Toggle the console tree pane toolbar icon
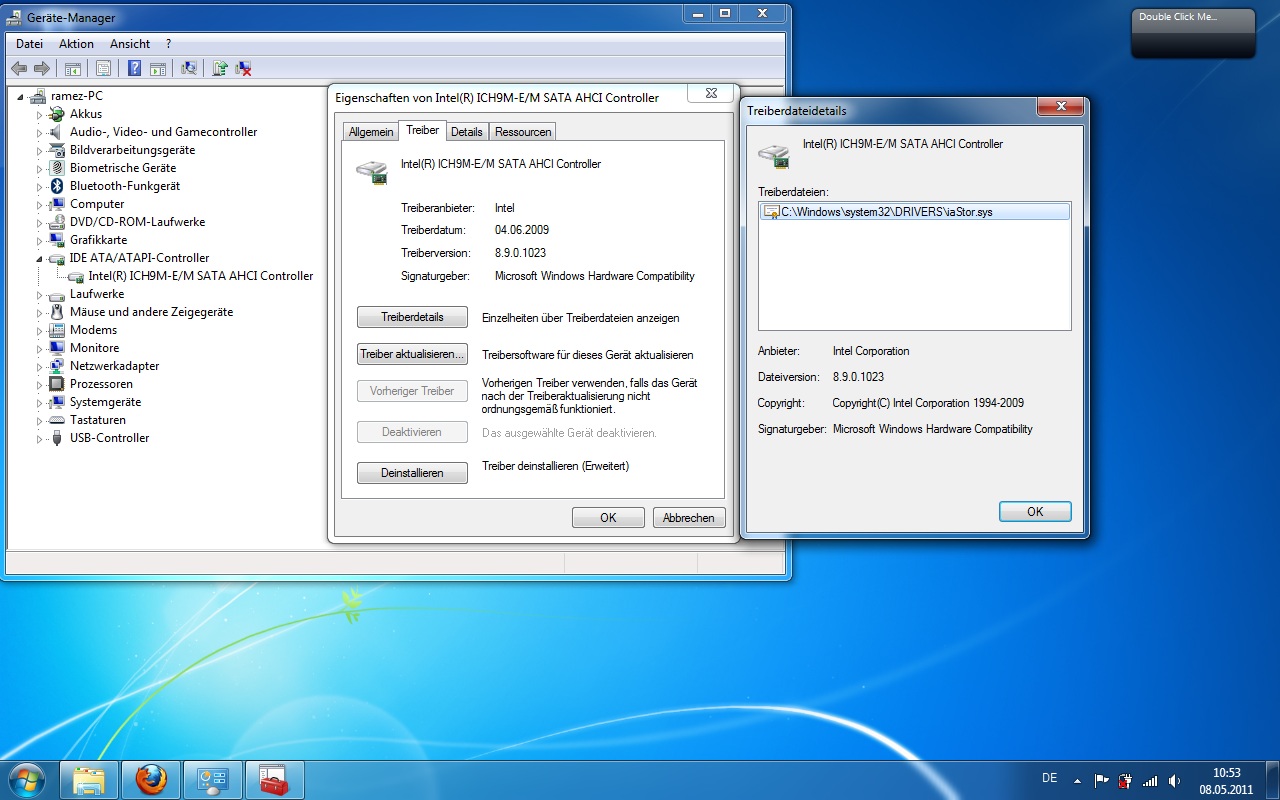 tap(72, 68)
